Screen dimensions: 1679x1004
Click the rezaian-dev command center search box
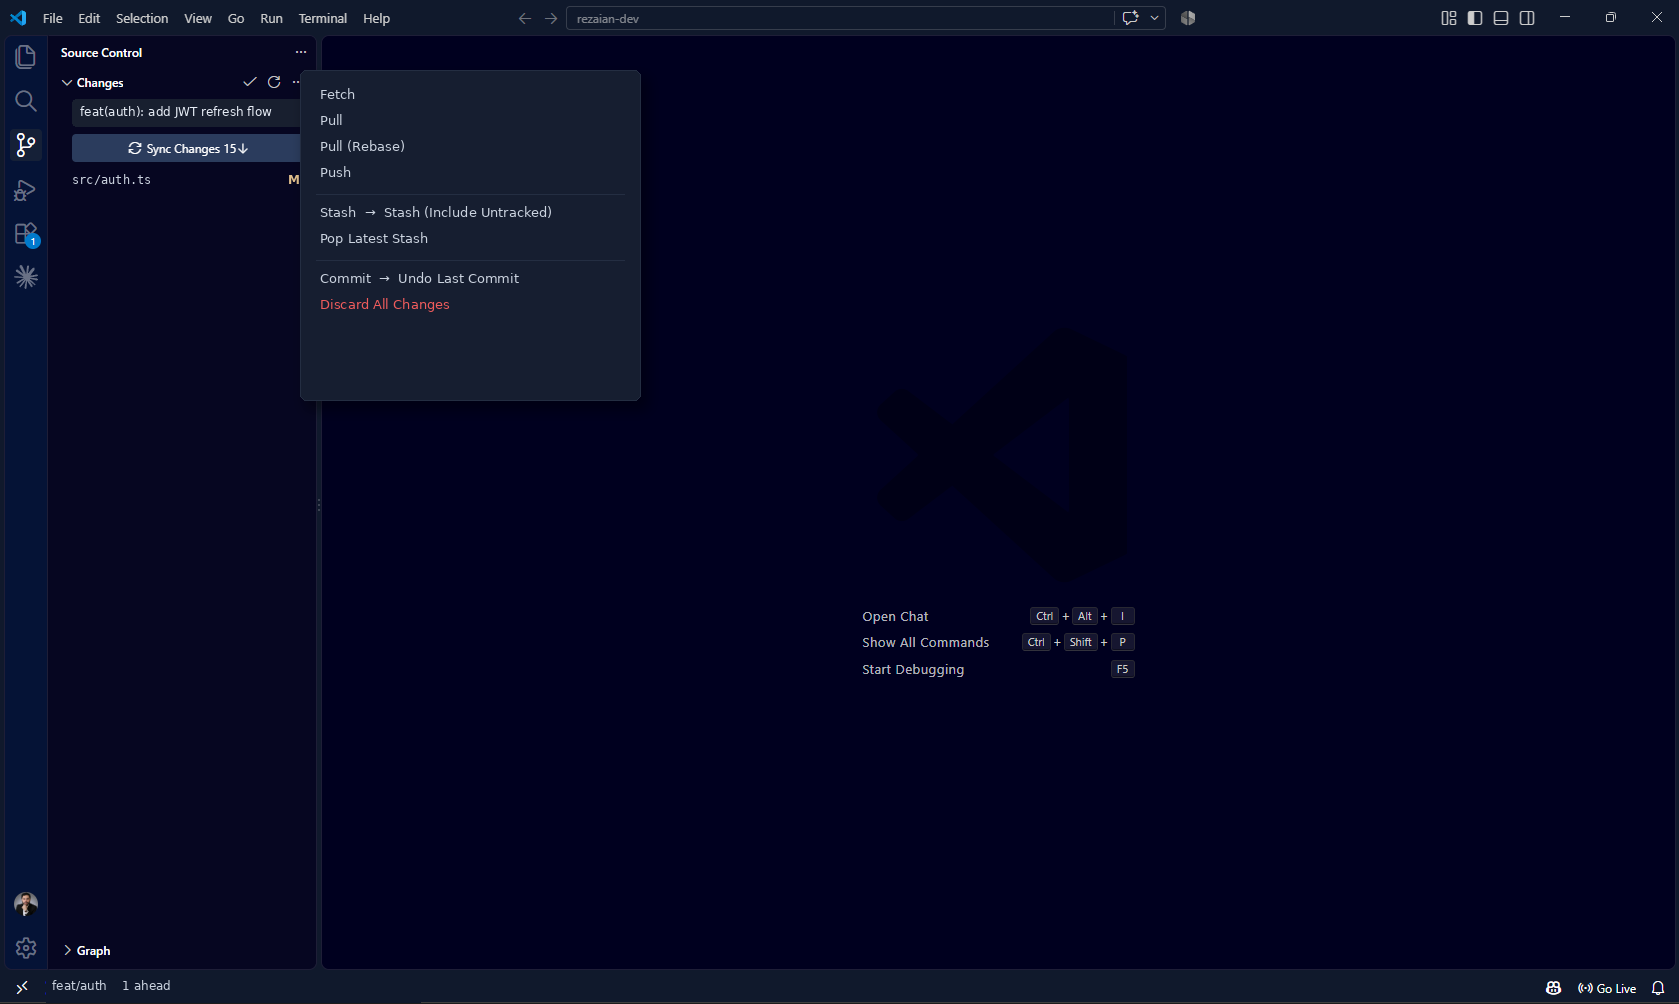(x=840, y=18)
